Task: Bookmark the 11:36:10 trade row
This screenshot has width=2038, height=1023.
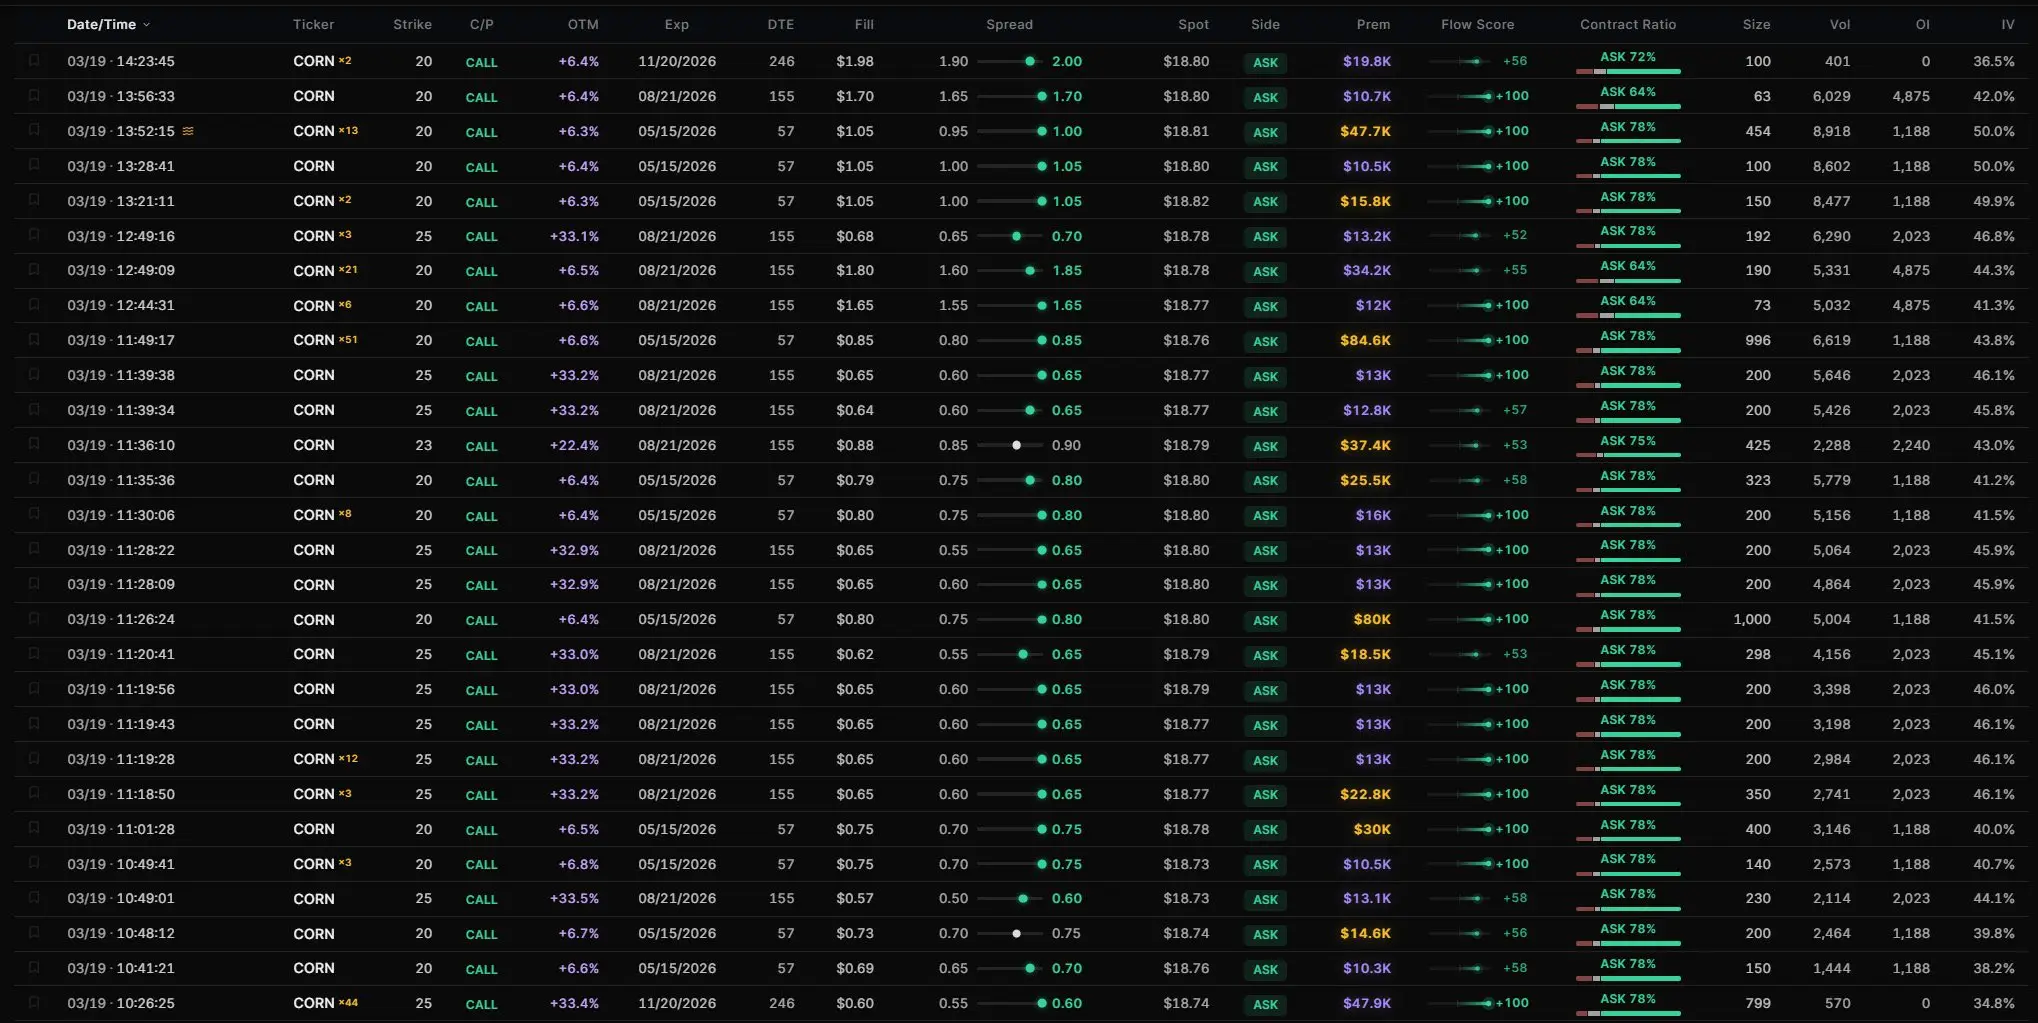Action: (x=34, y=444)
